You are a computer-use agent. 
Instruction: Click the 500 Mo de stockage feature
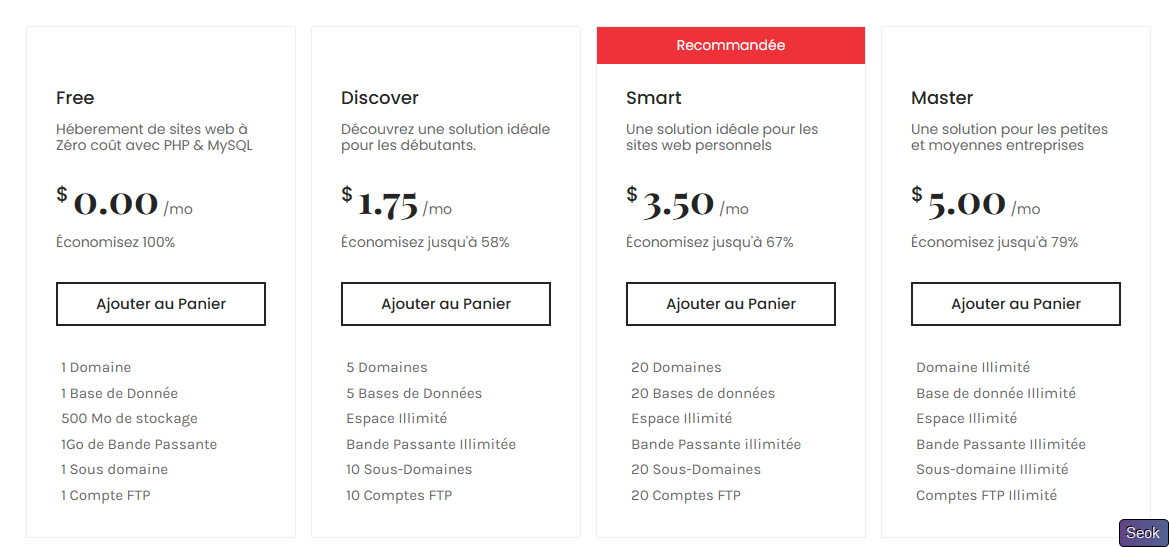(x=129, y=419)
